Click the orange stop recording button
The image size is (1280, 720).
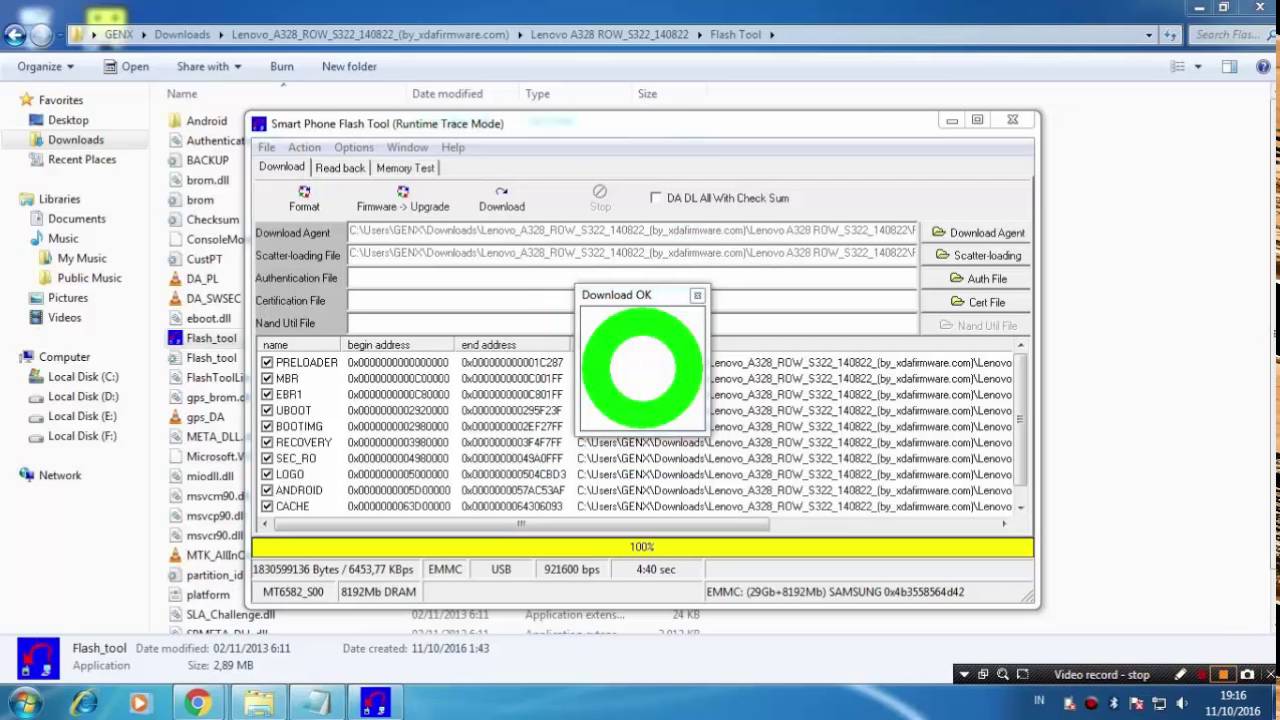1222,675
